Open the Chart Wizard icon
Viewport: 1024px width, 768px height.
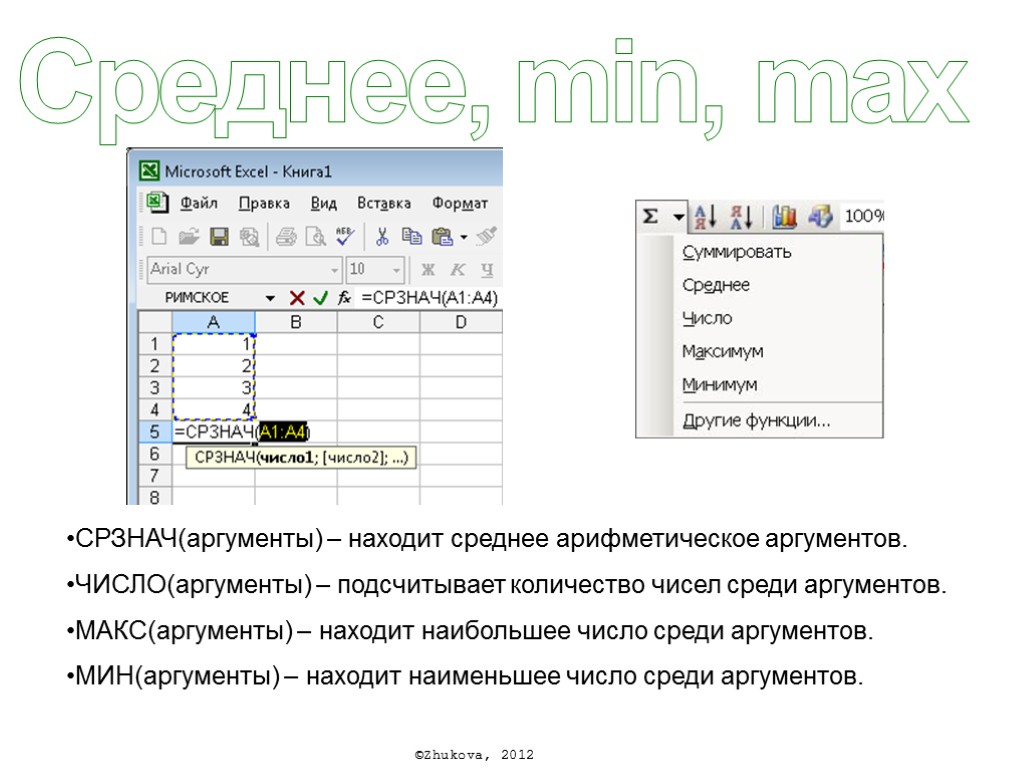point(784,216)
